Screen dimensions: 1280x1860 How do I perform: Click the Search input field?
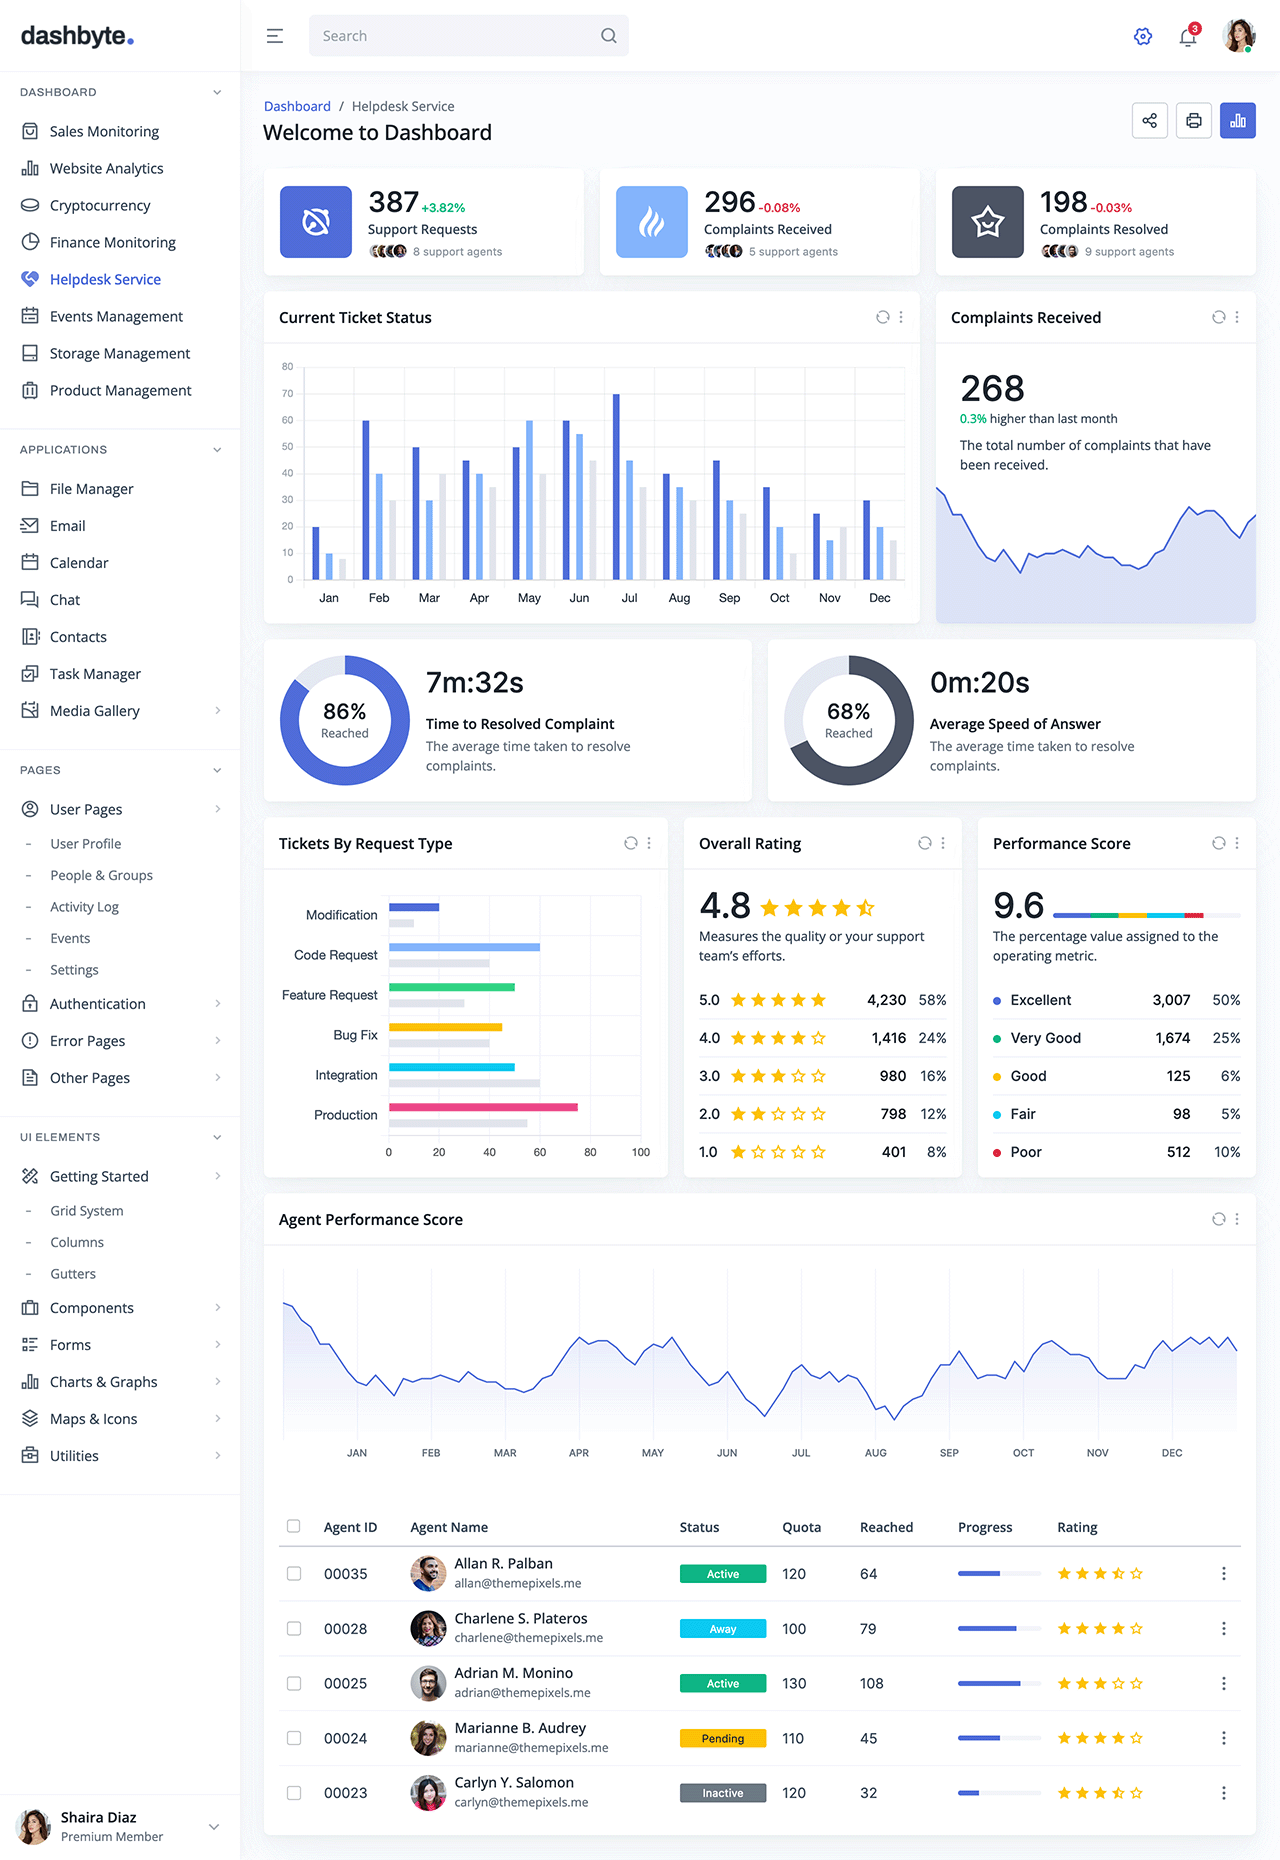point(455,36)
